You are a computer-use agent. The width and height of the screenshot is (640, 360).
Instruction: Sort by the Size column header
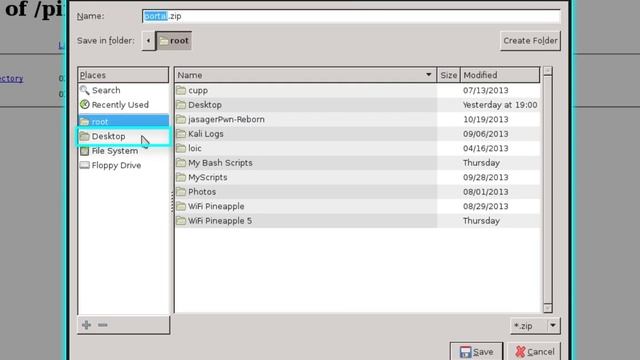(449, 75)
